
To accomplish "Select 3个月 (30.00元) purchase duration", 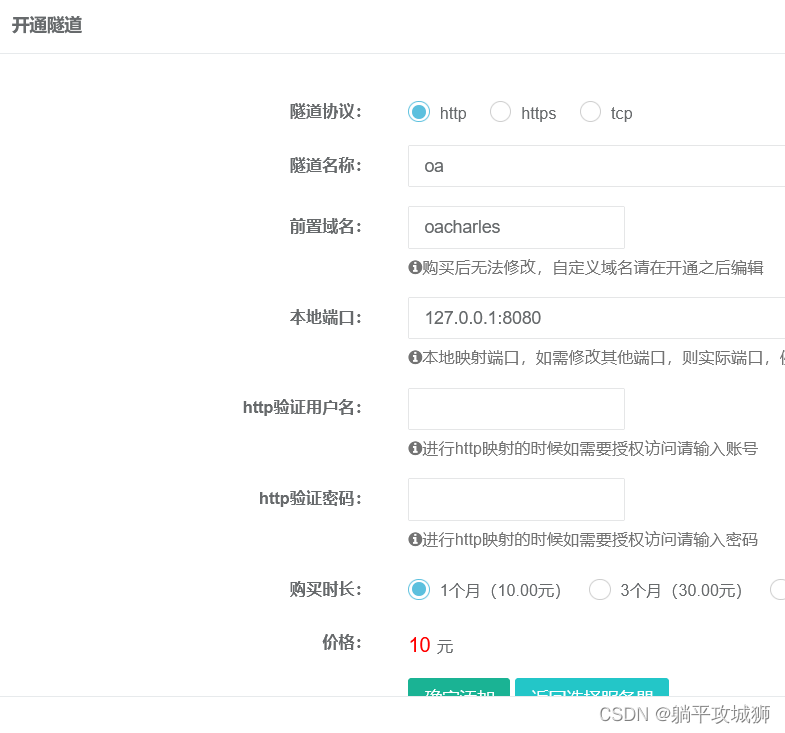I will 599,589.
